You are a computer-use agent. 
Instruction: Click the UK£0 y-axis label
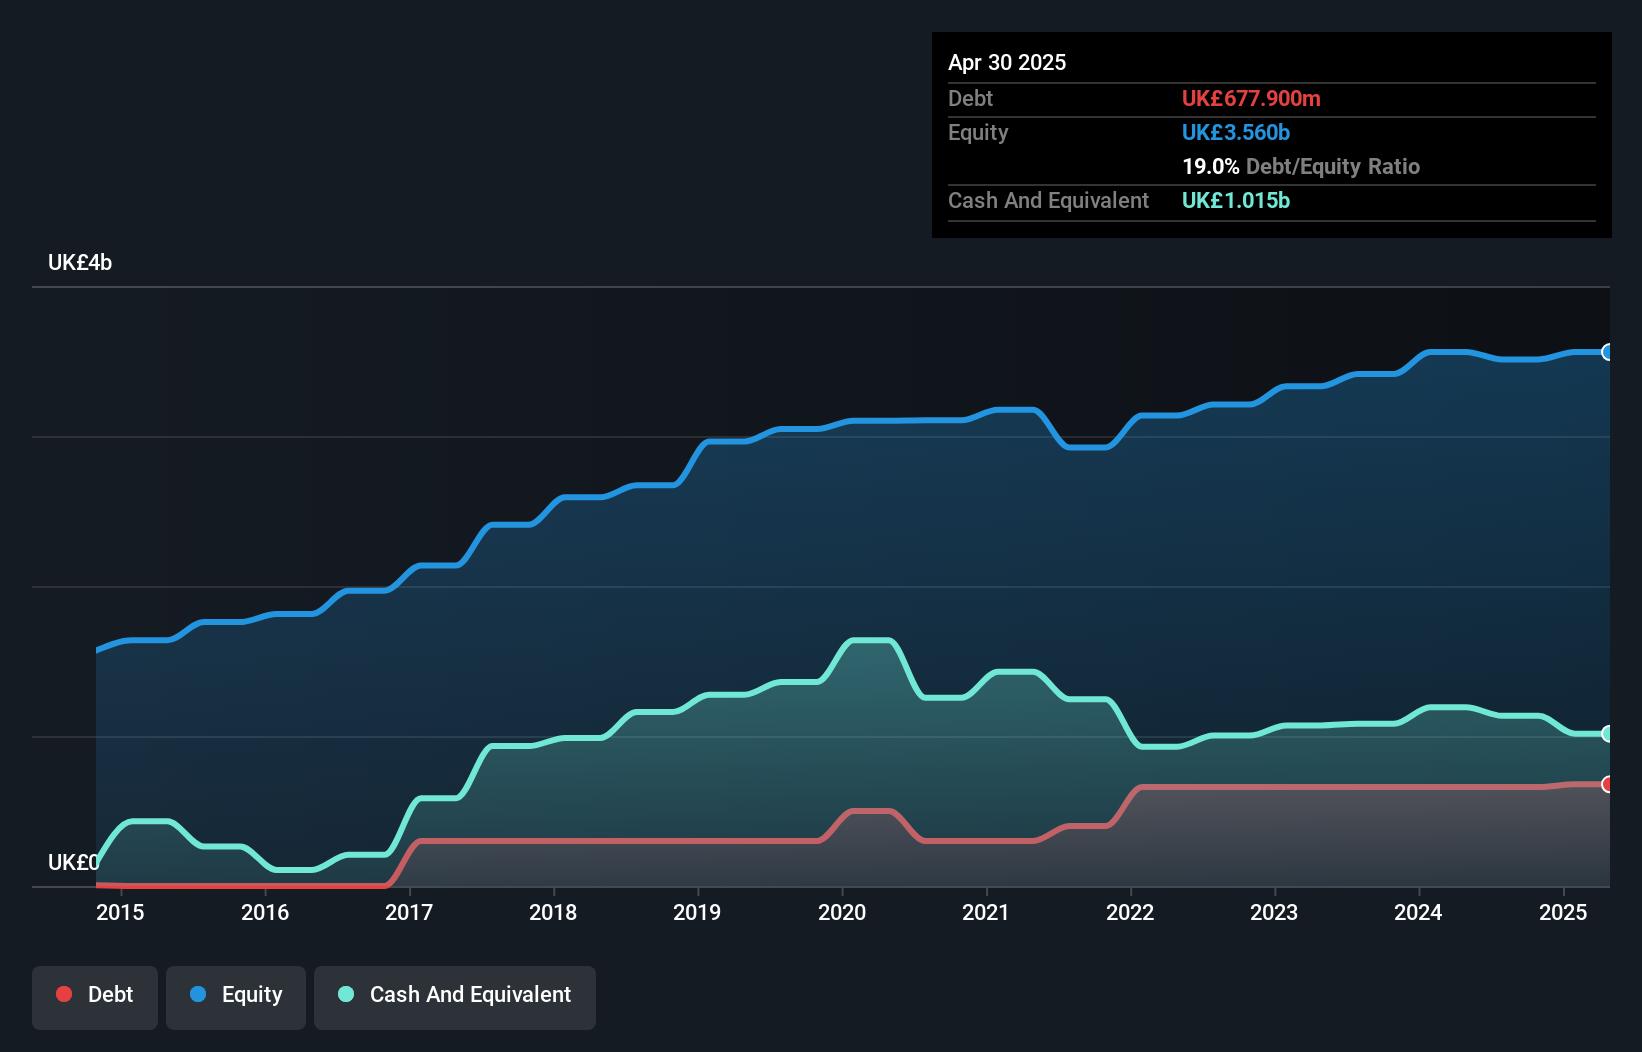[x=73, y=862]
